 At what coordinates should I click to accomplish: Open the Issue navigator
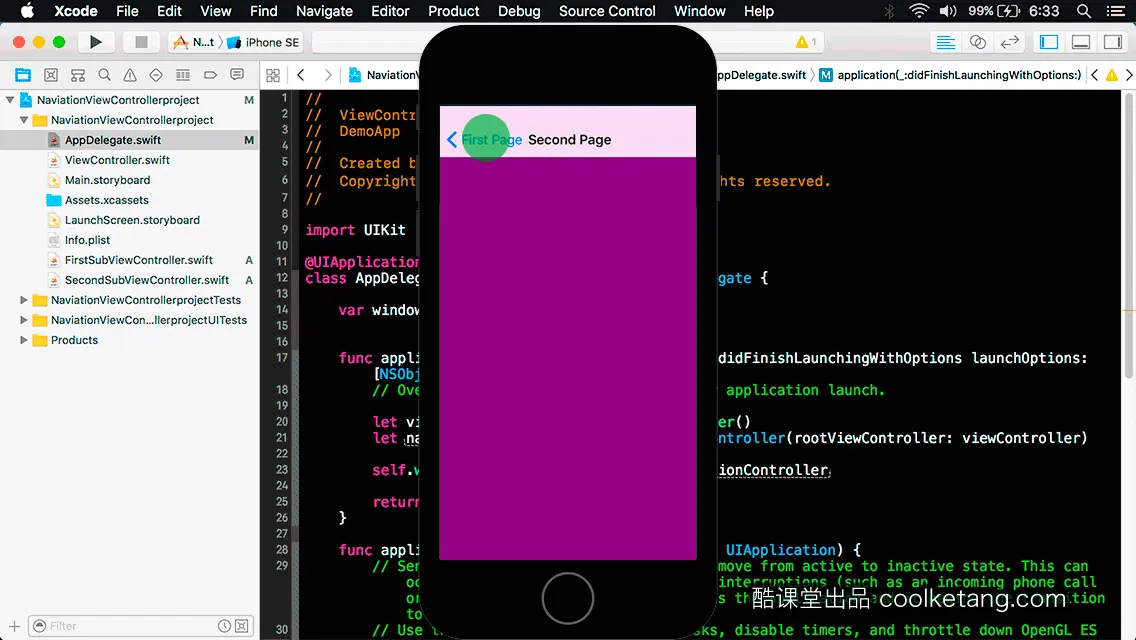pyautogui.click(x=130, y=75)
